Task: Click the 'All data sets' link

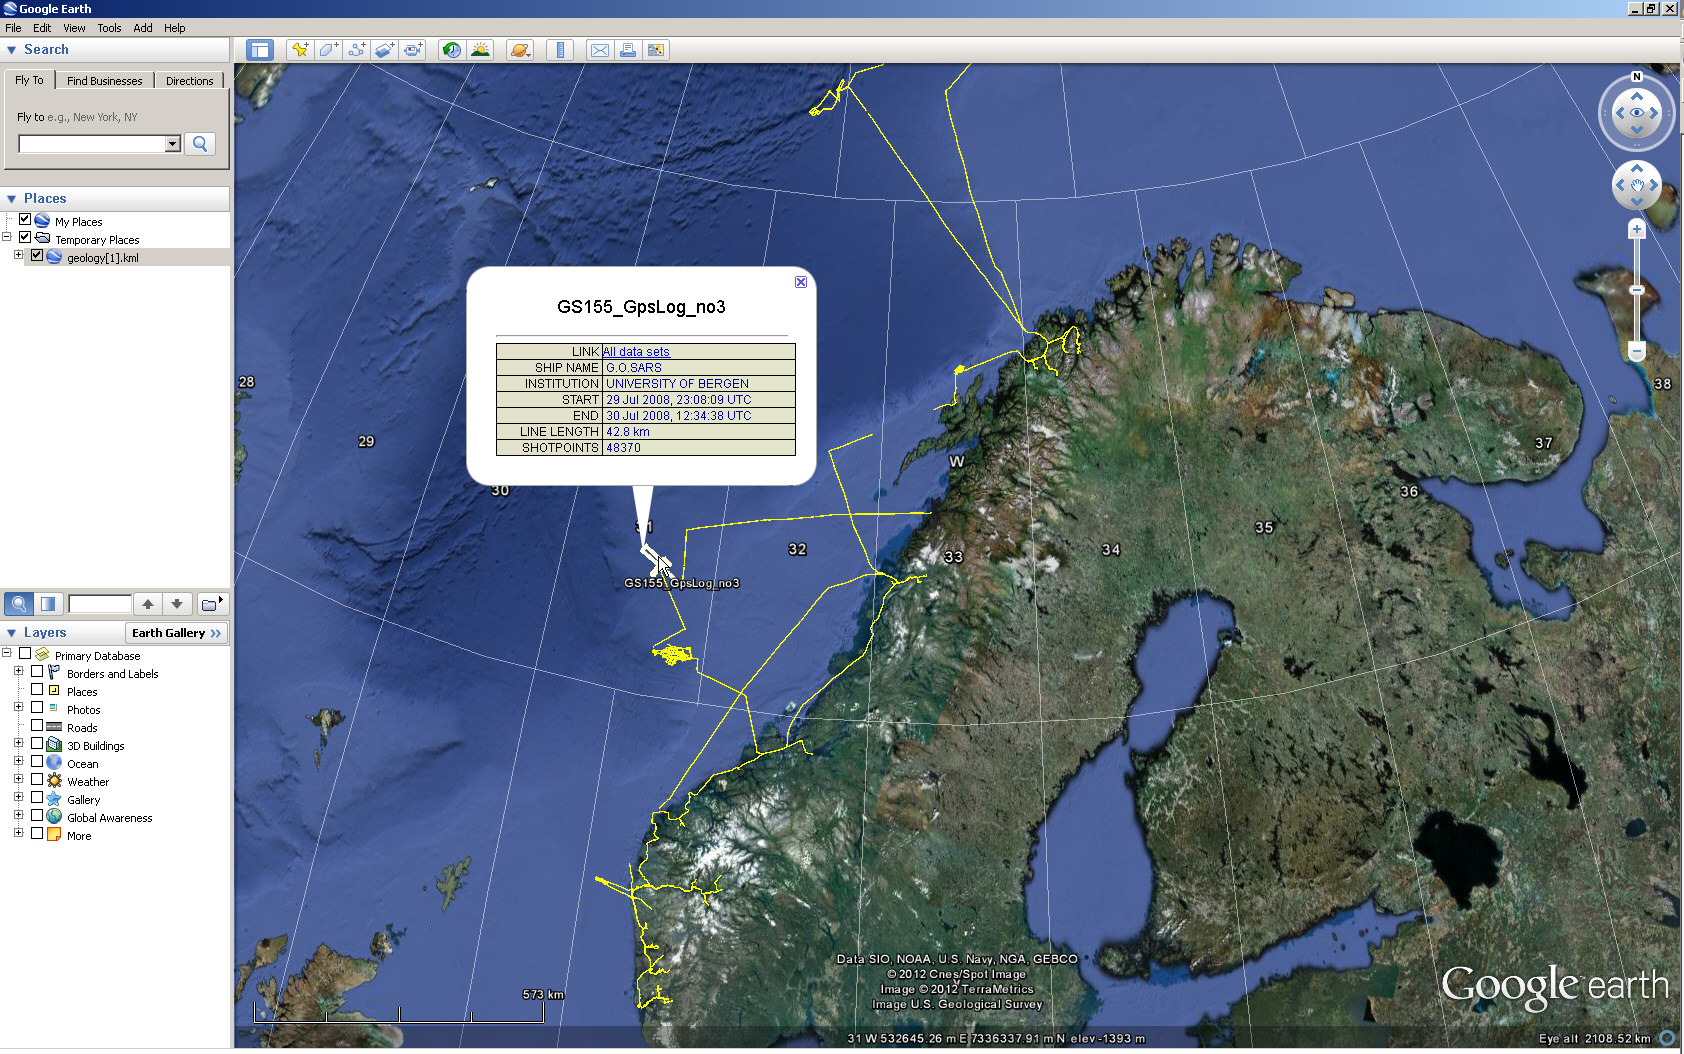Action: coord(637,352)
